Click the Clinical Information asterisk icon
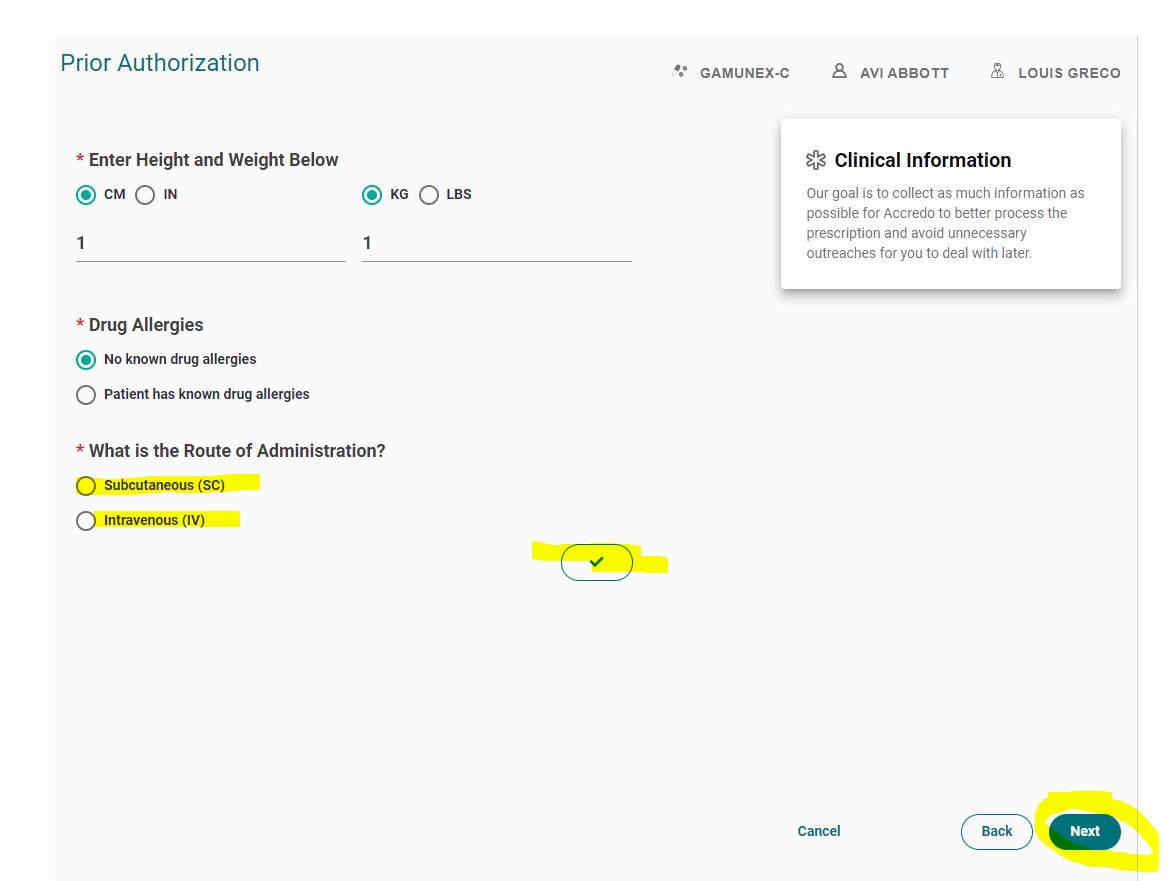This screenshot has height=881, width=1171. 816,160
